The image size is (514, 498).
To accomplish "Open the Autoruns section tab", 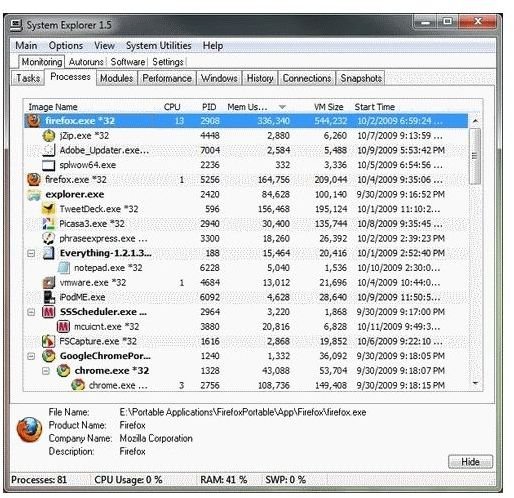I will [86, 62].
